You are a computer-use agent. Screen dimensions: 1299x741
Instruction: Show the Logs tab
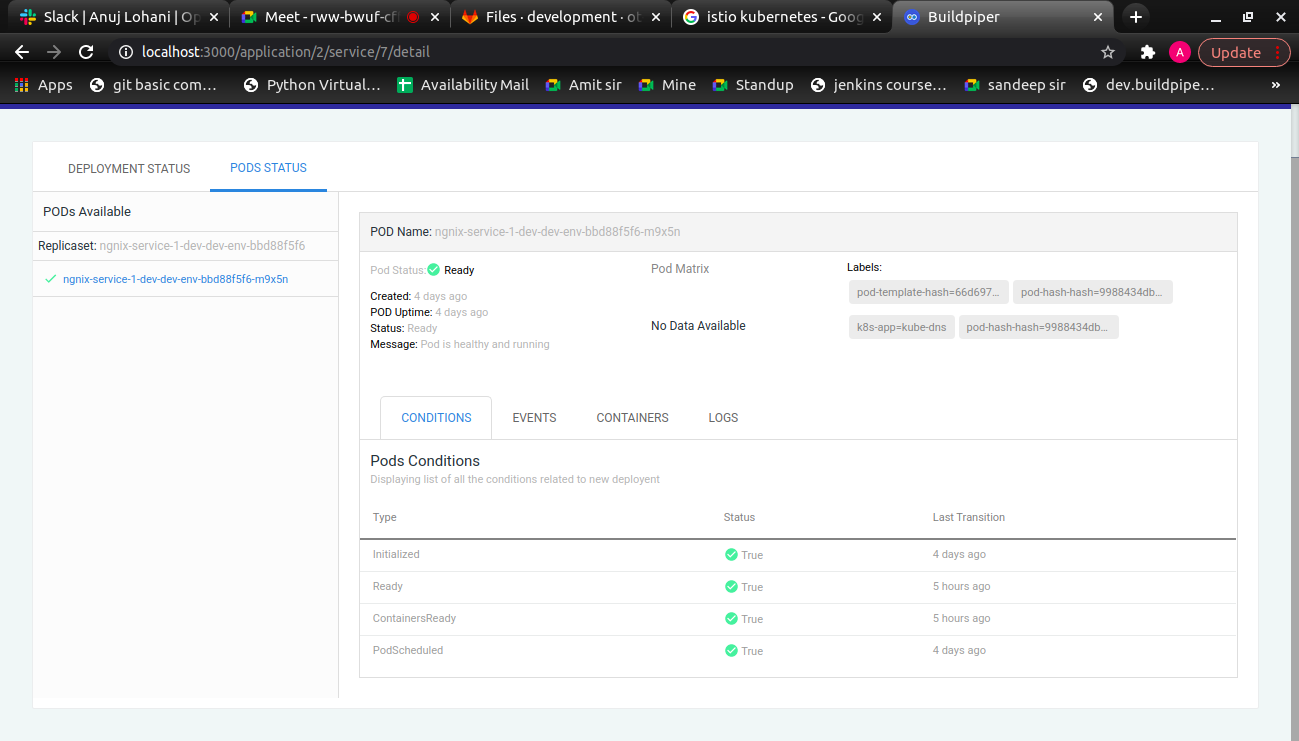[723, 418]
